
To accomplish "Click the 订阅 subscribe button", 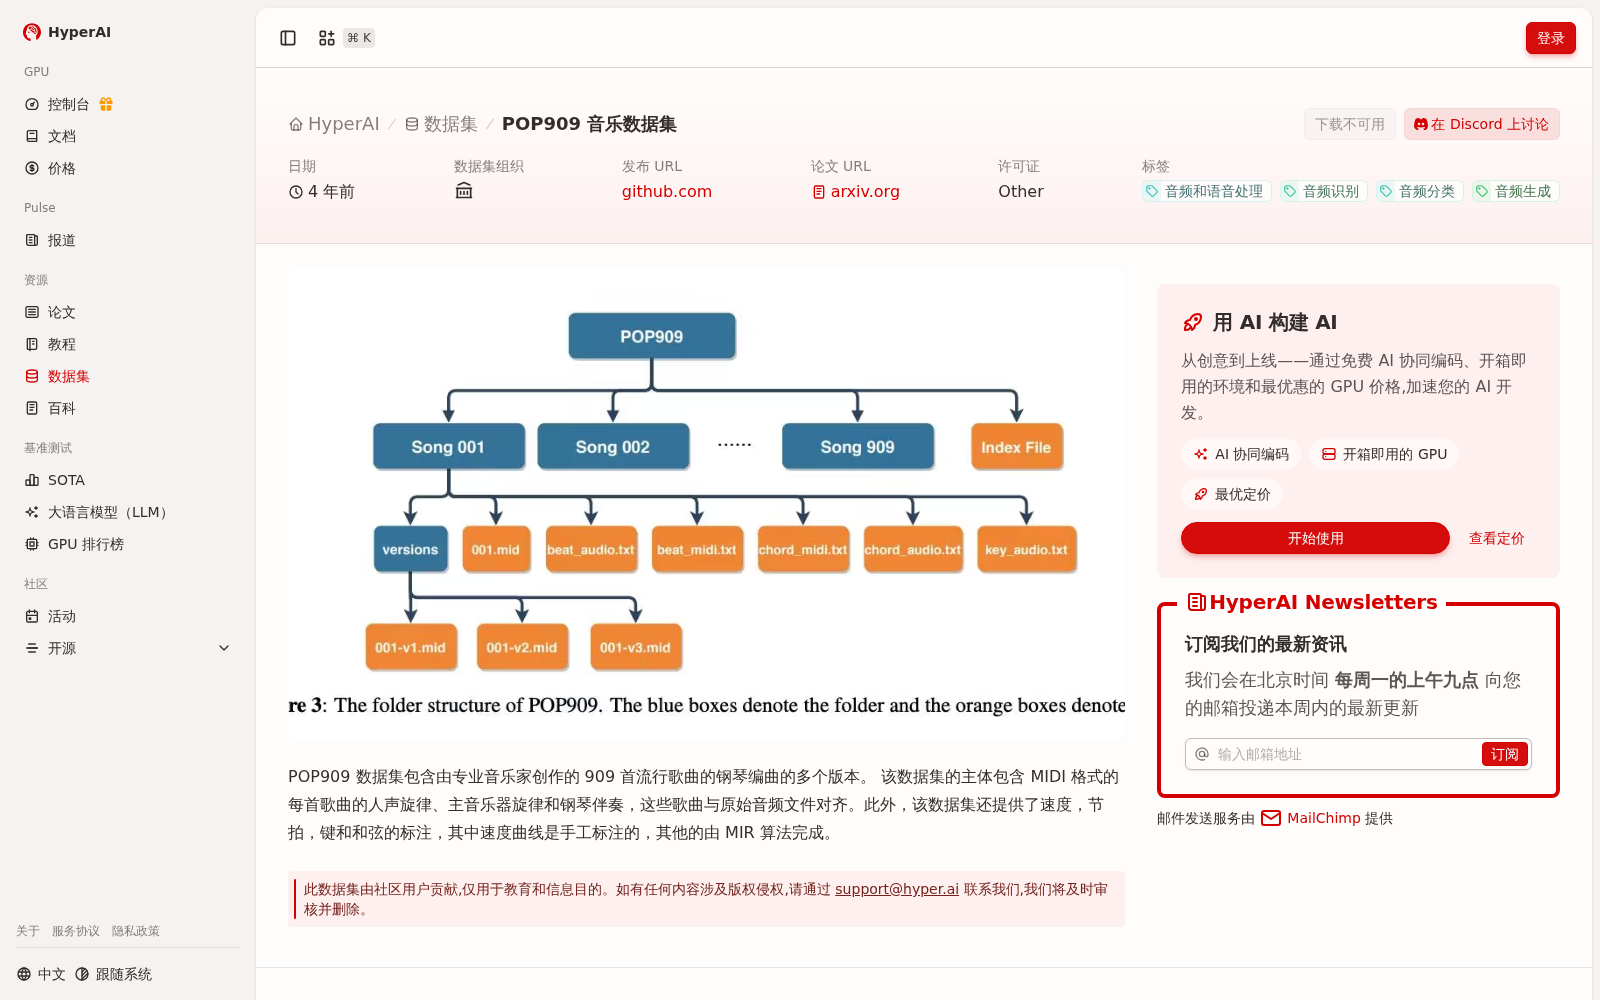I will [1504, 754].
